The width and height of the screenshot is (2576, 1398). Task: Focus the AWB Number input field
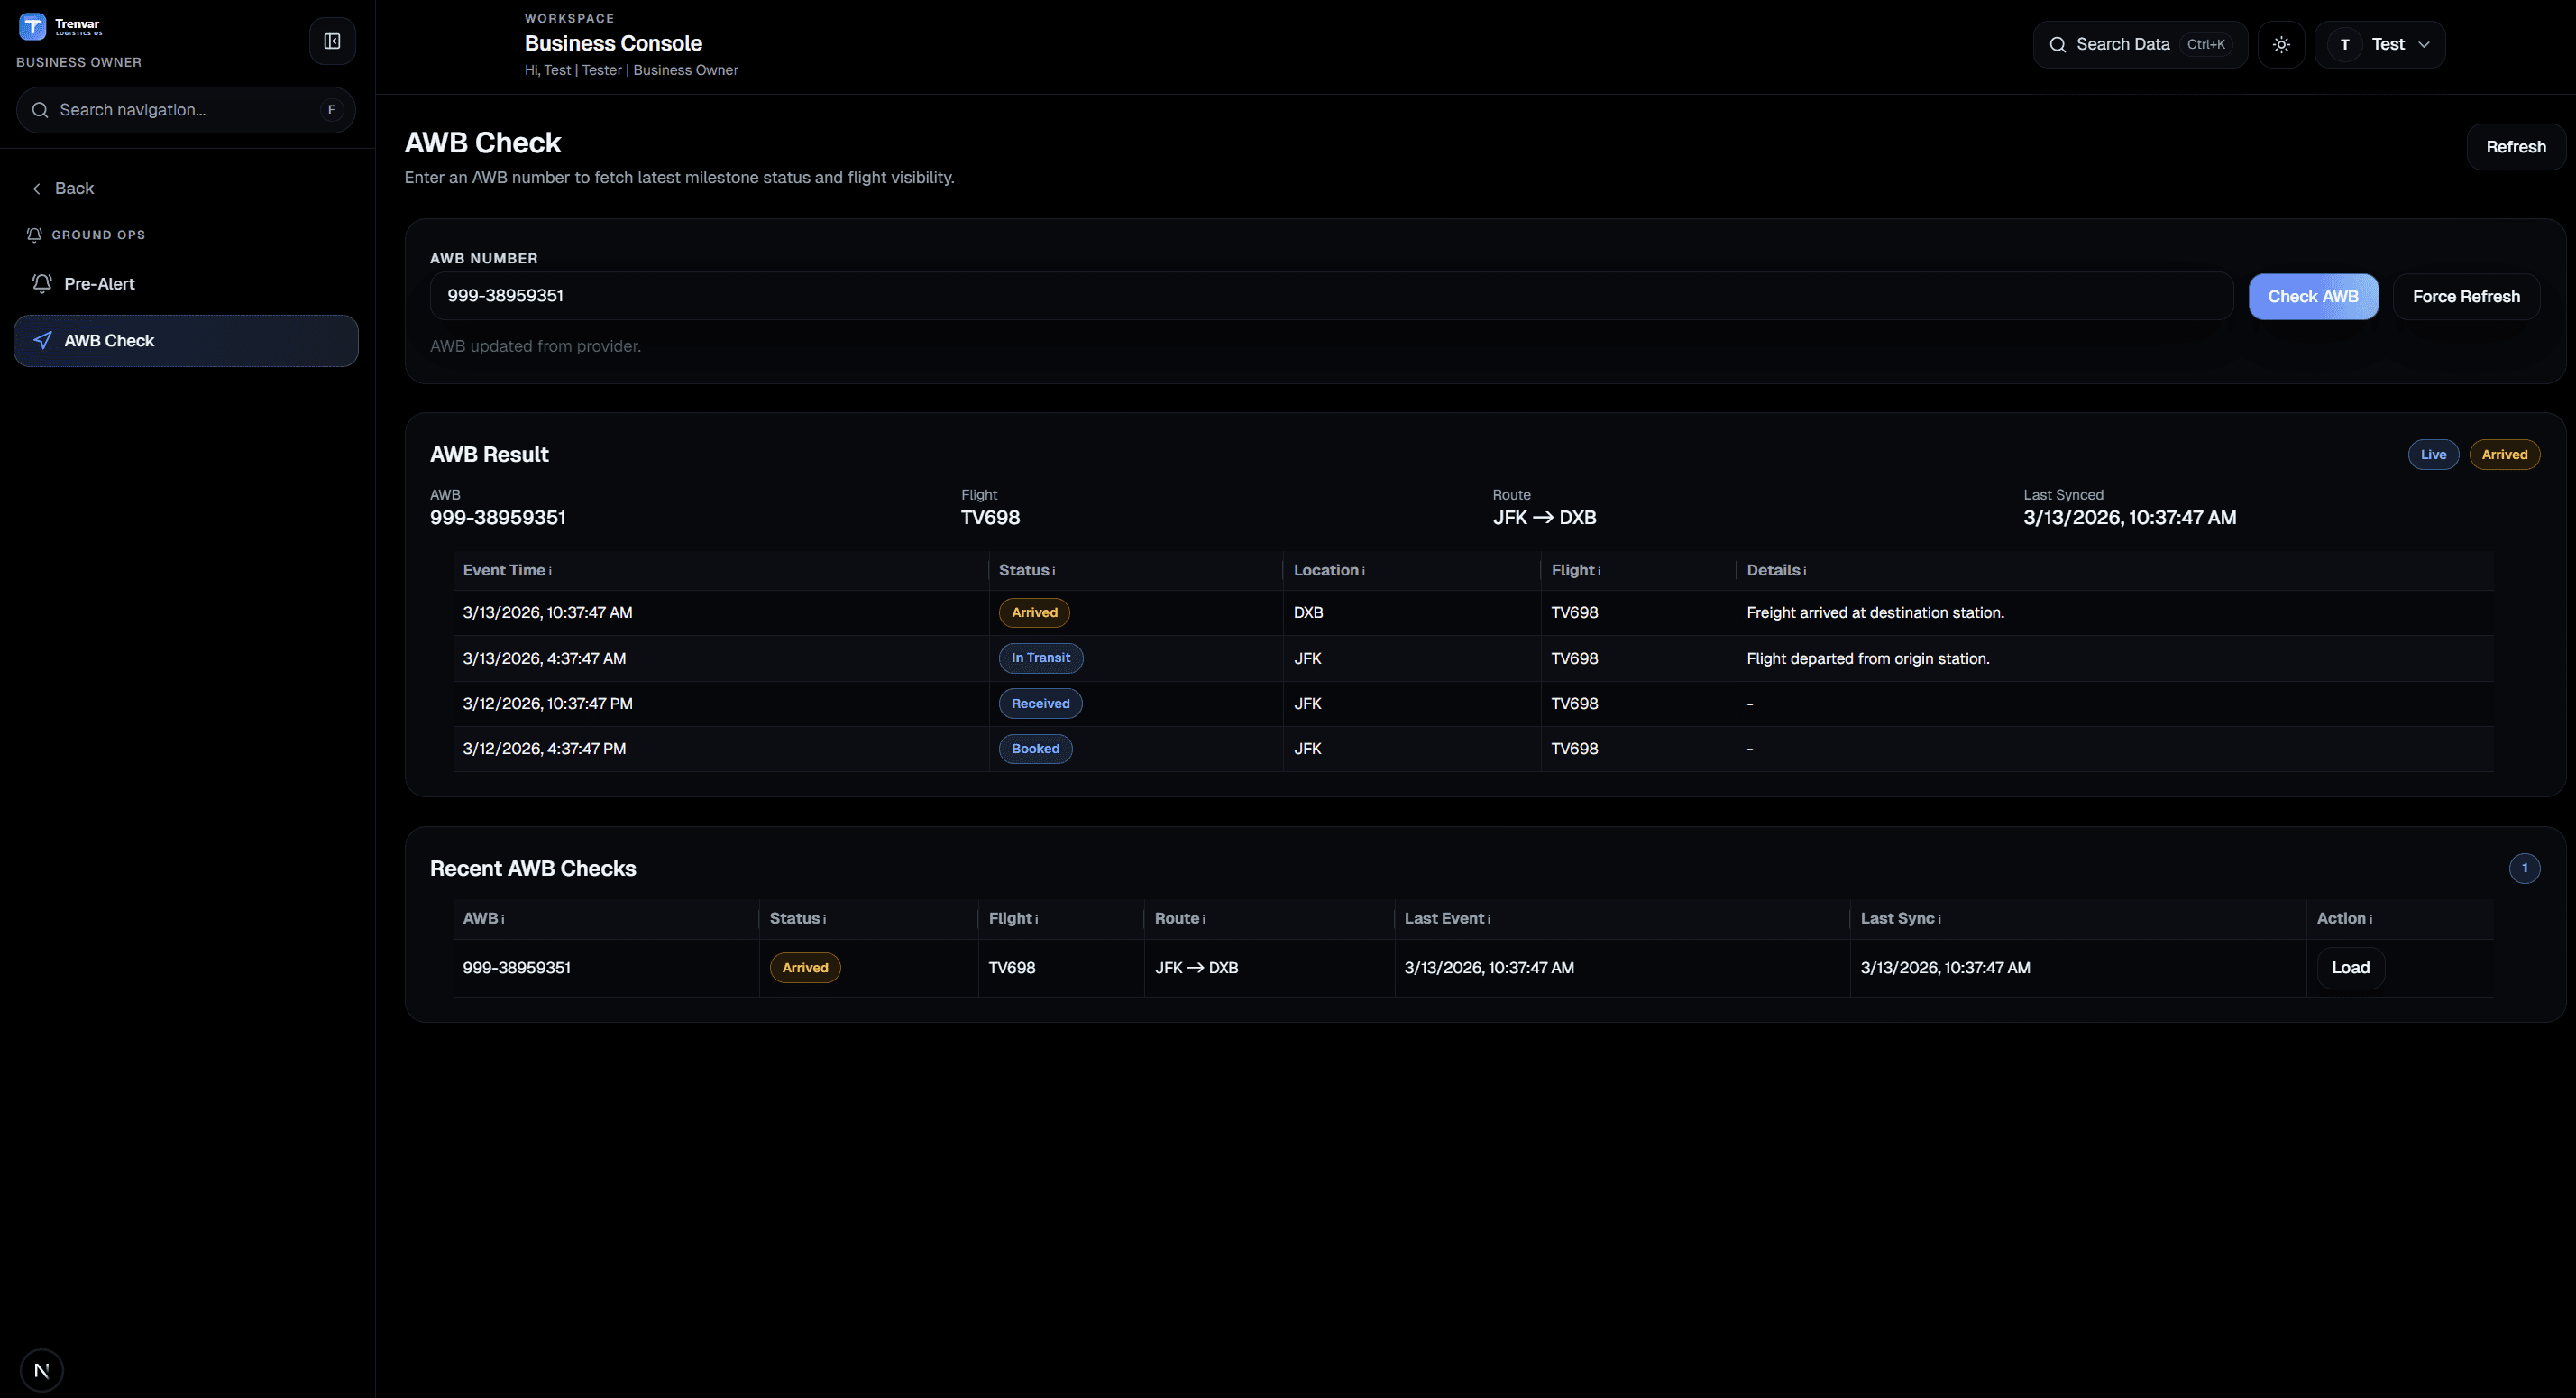[x=1330, y=296]
